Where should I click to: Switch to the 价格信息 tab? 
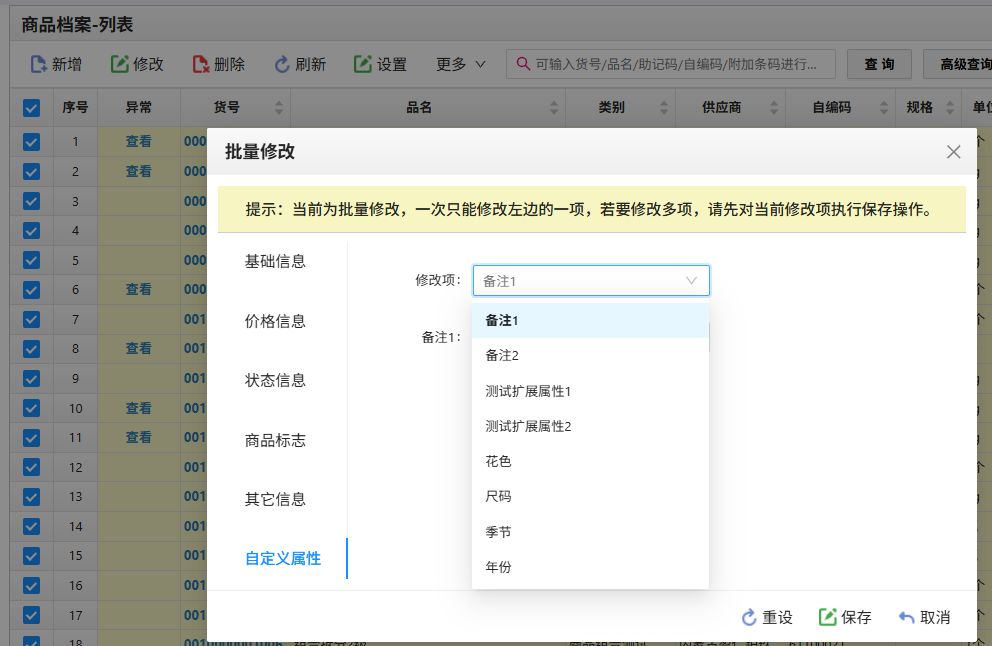tap(275, 321)
